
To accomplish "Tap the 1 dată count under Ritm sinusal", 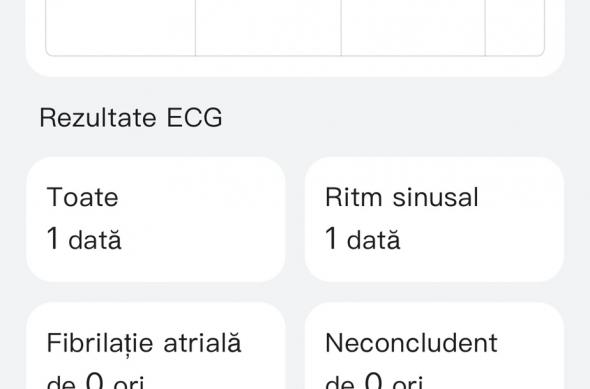I will pos(362,239).
